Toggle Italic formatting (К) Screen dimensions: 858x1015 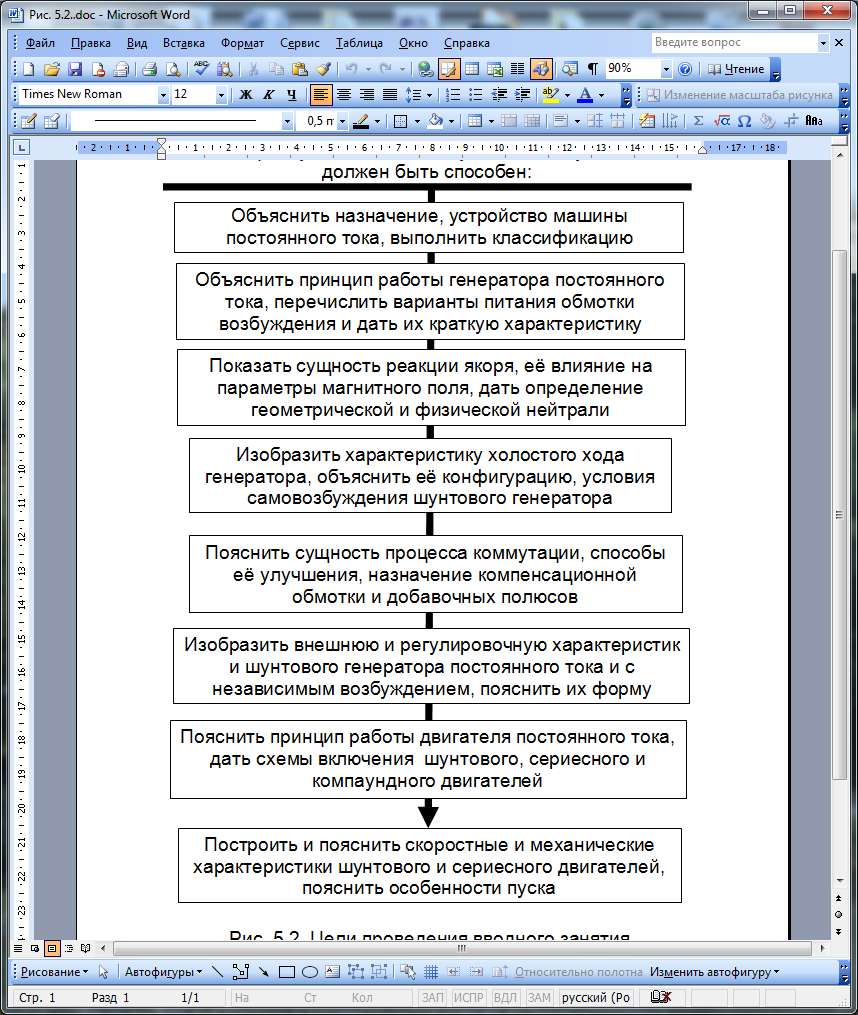269,95
